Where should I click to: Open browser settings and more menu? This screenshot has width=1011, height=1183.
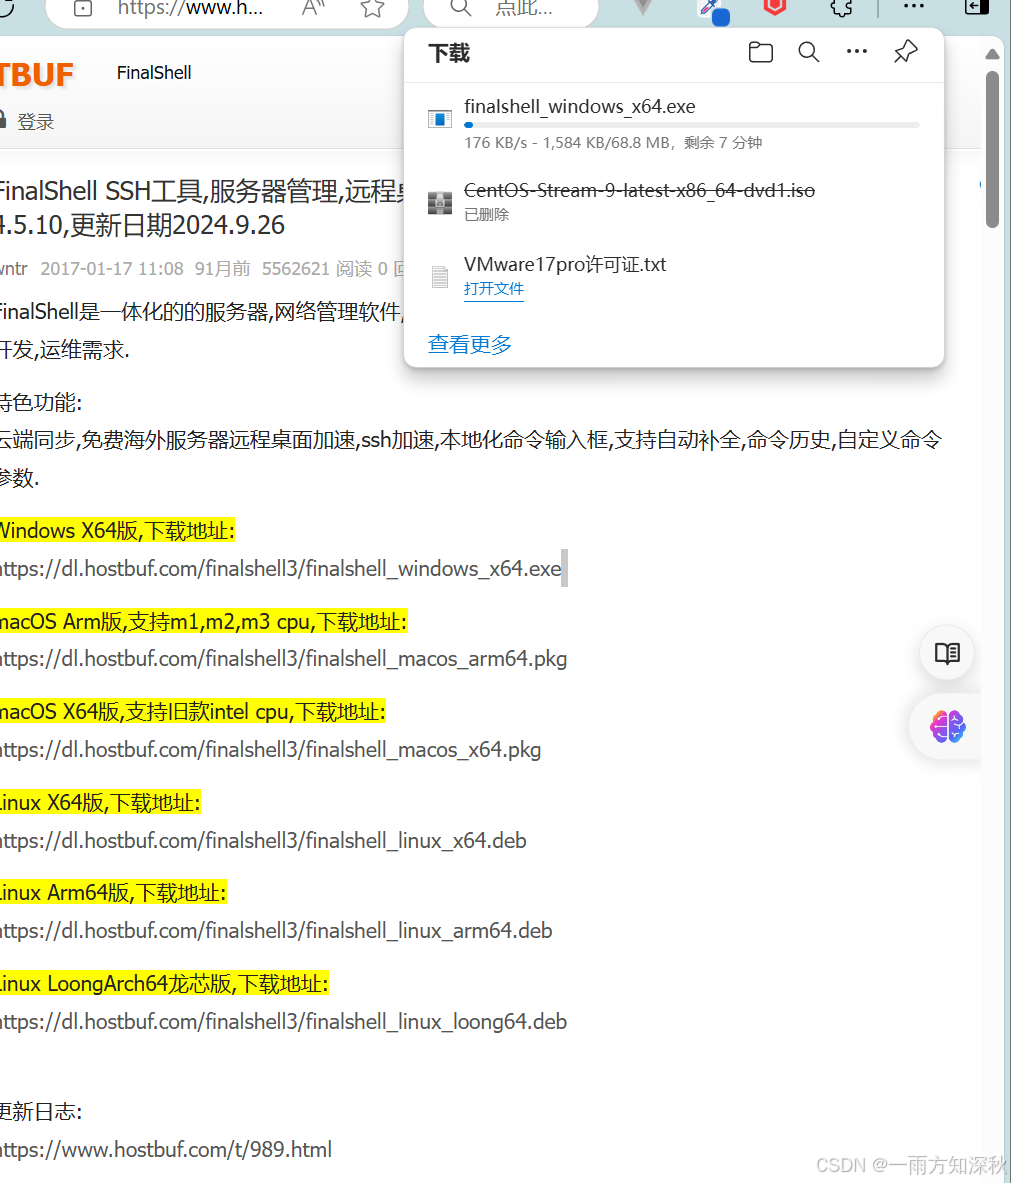[914, 7]
